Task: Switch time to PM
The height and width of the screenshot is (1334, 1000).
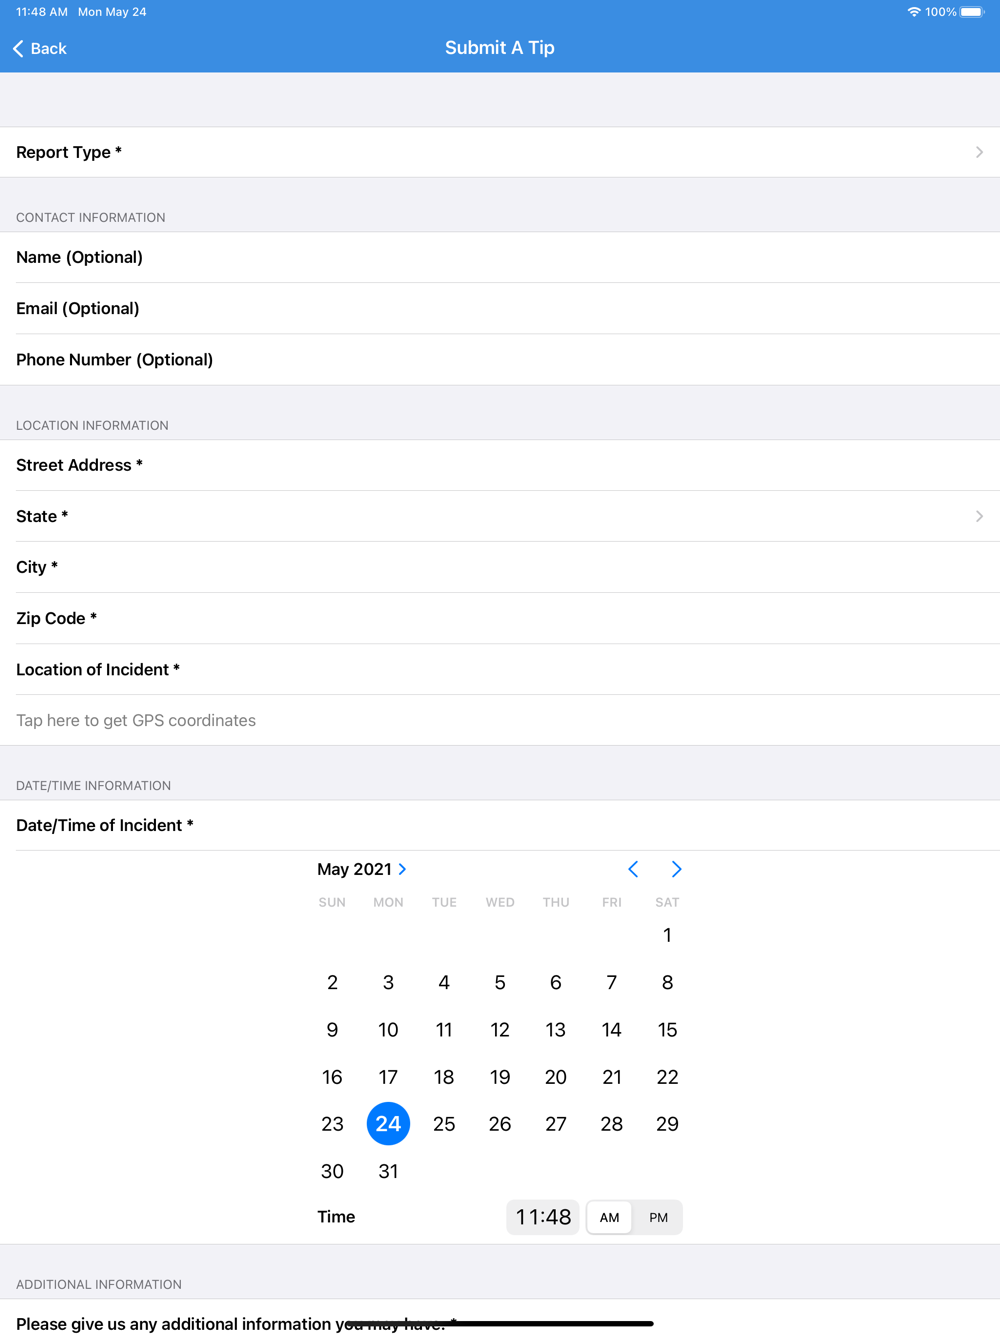Action: pos(658,1217)
